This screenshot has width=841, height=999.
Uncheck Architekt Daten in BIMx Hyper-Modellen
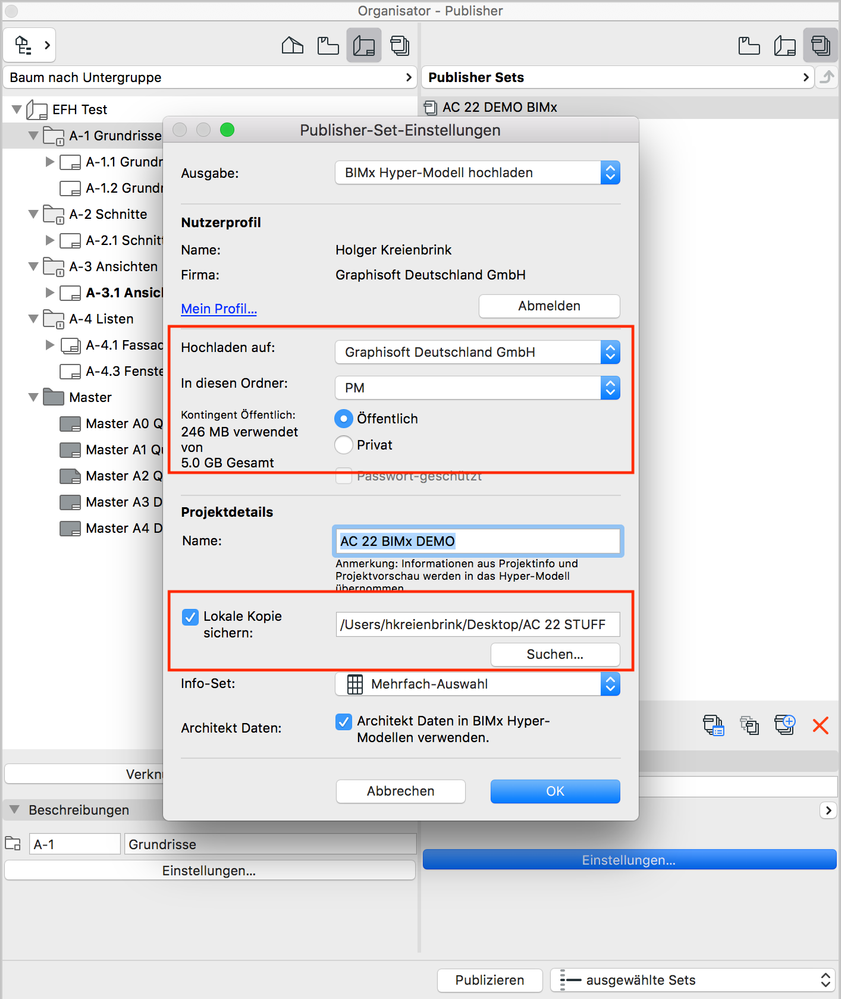tap(345, 721)
